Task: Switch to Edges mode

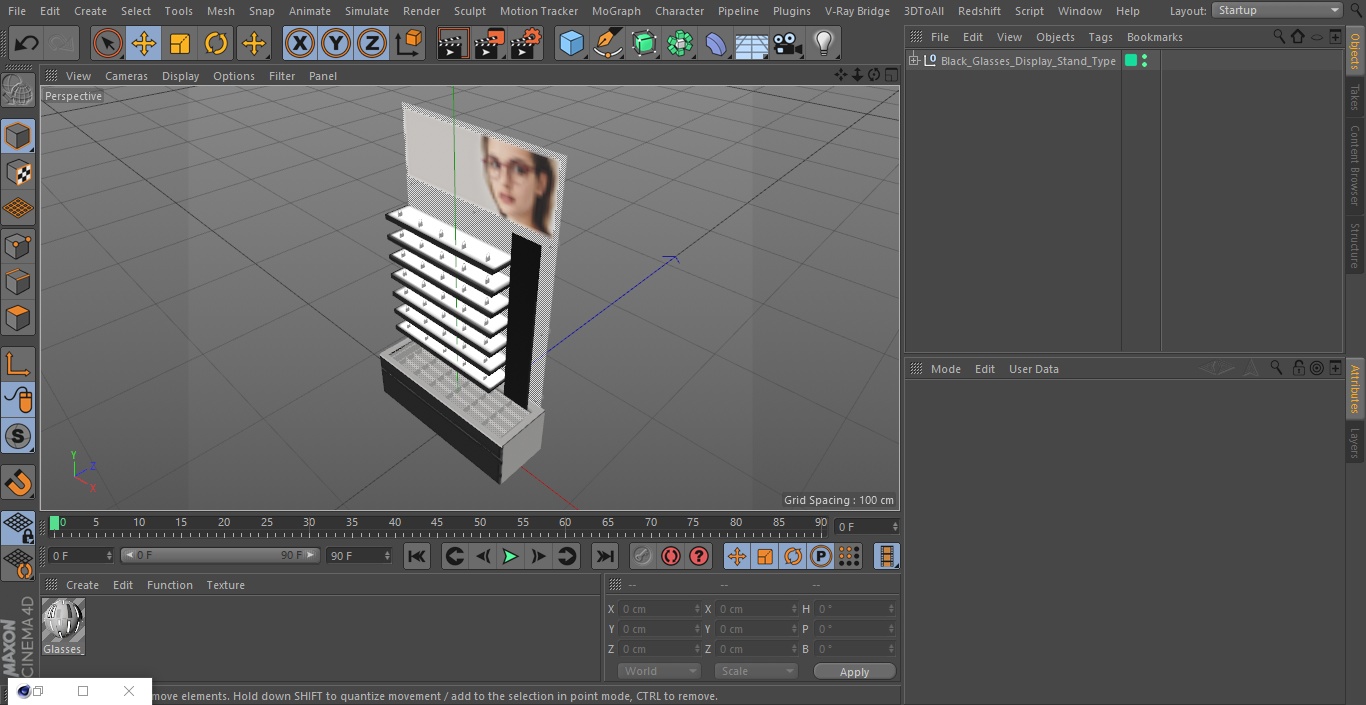Action: pos(18,282)
